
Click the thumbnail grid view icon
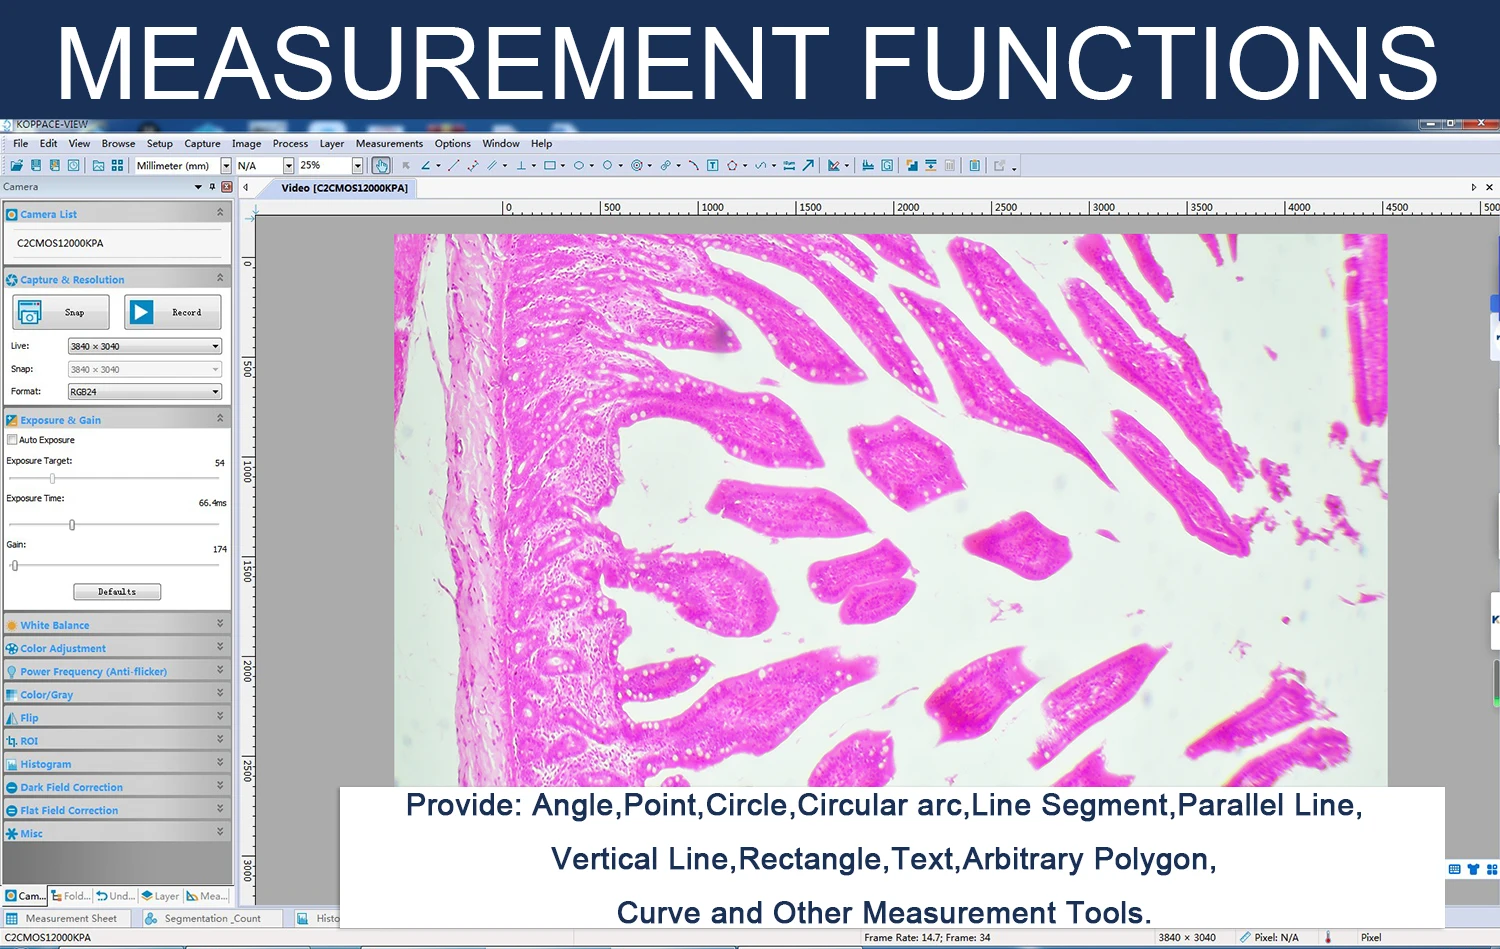(x=117, y=166)
